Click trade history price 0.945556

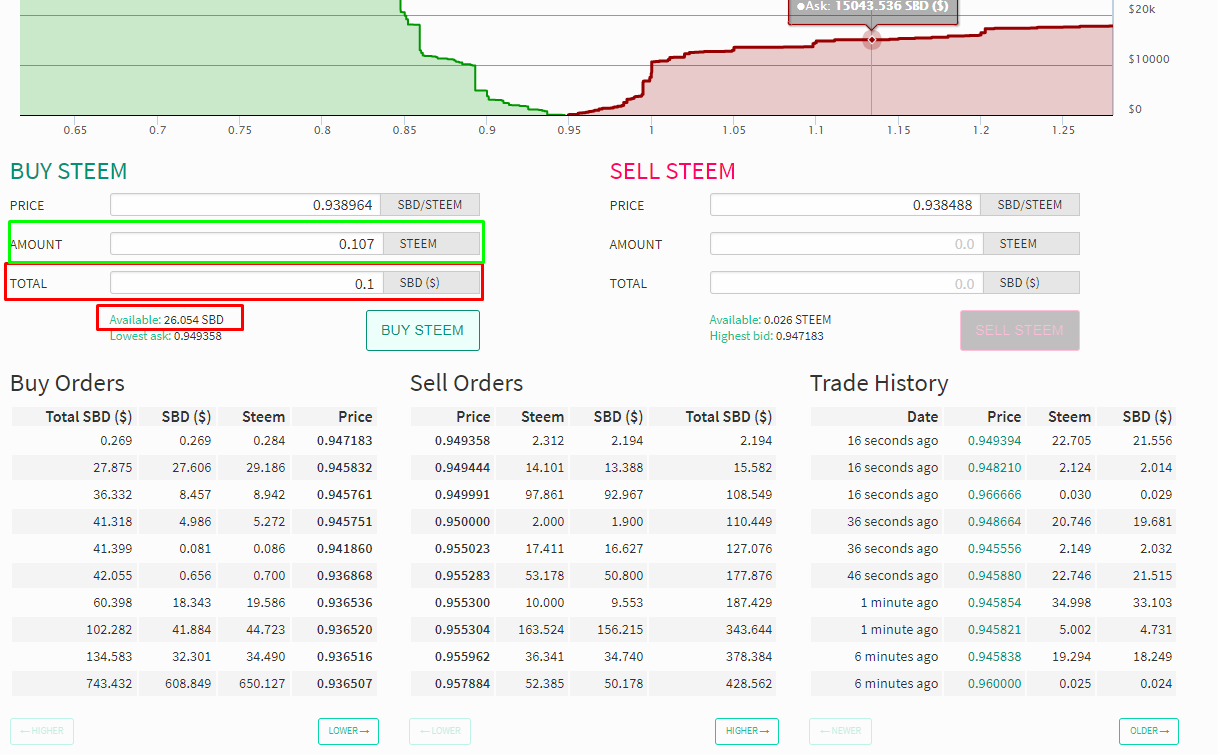(994, 548)
